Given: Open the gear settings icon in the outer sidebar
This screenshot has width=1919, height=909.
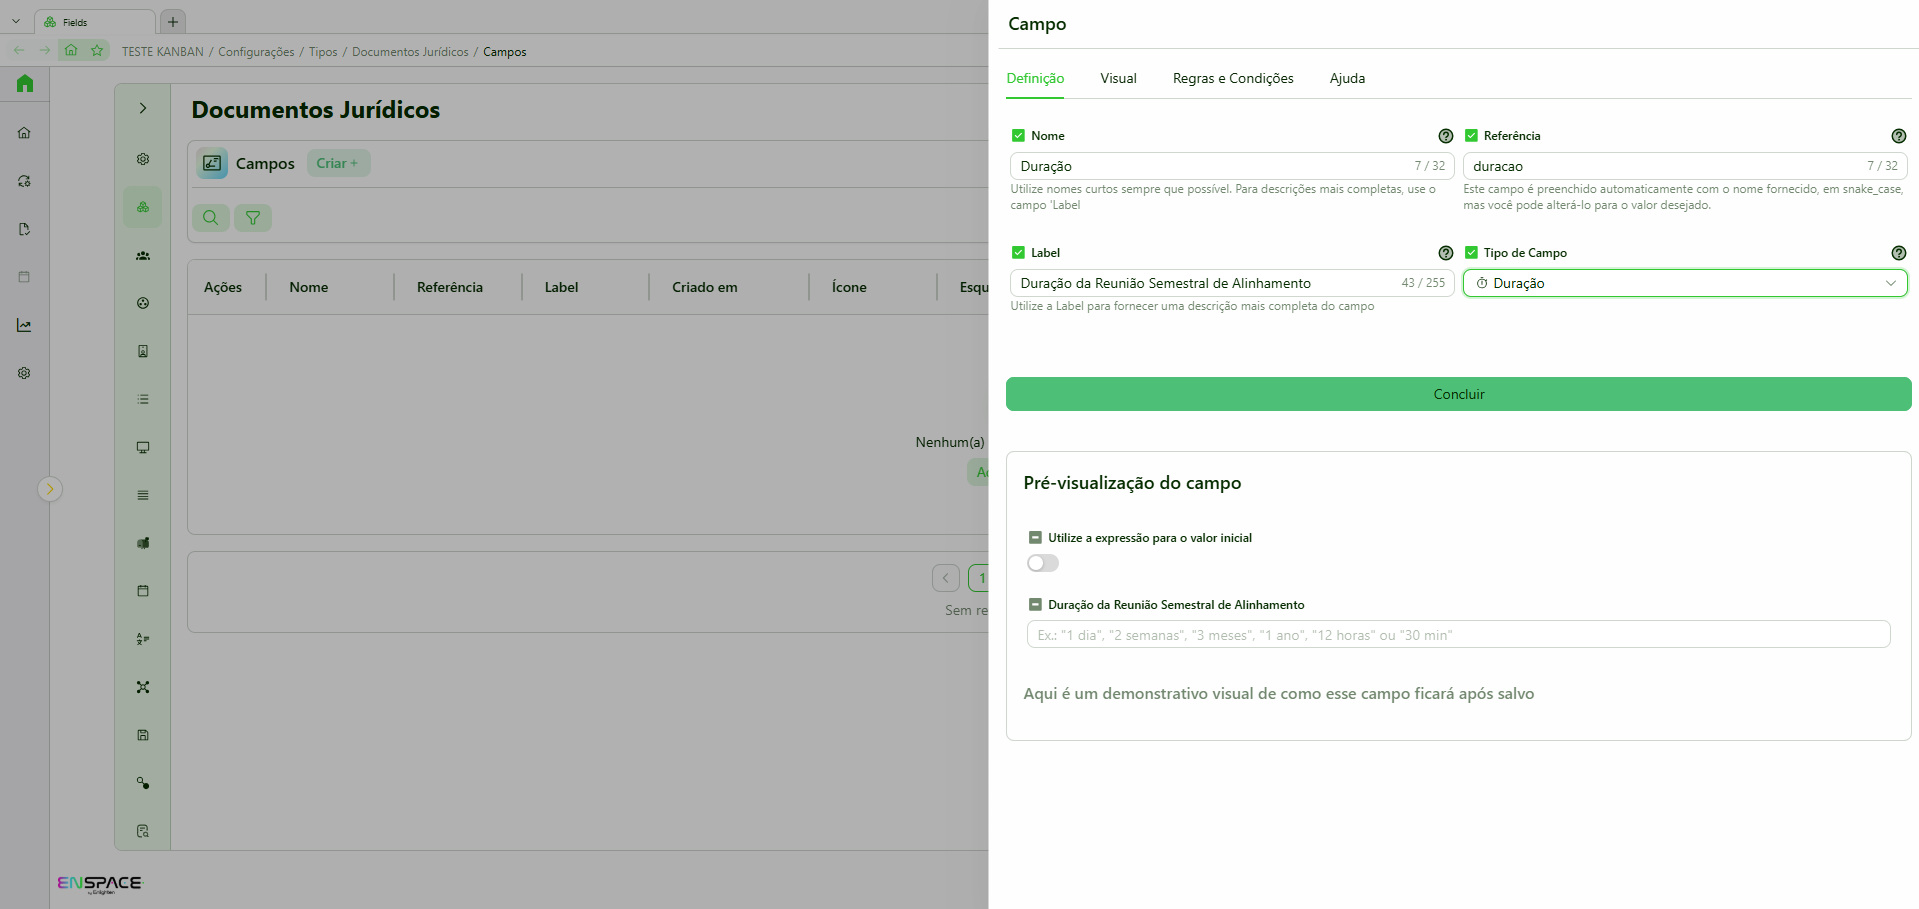Looking at the screenshot, I should click(24, 373).
